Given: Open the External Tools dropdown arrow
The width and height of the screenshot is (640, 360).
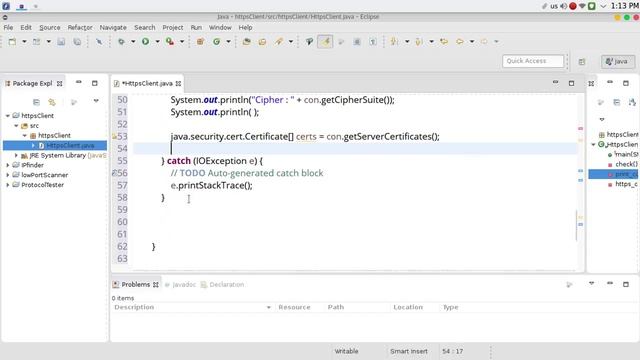Looking at the screenshot, I should [x=182, y=42].
